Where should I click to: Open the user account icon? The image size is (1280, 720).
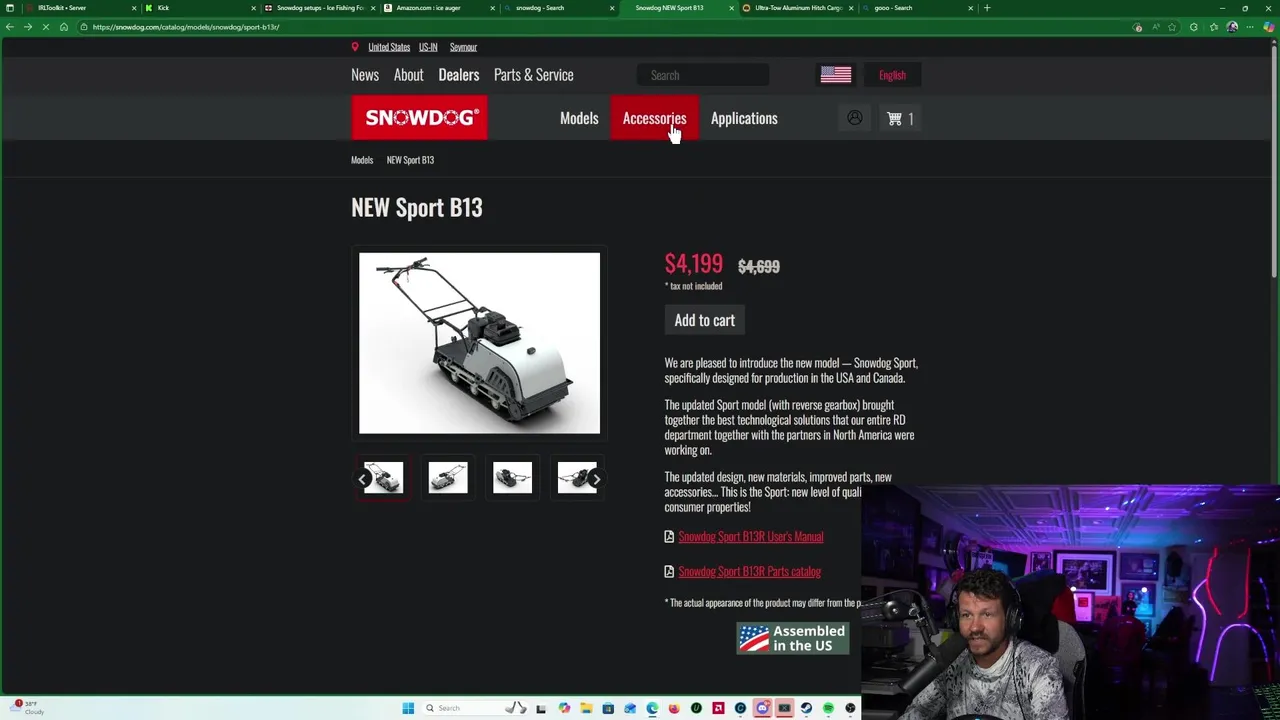tap(855, 118)
